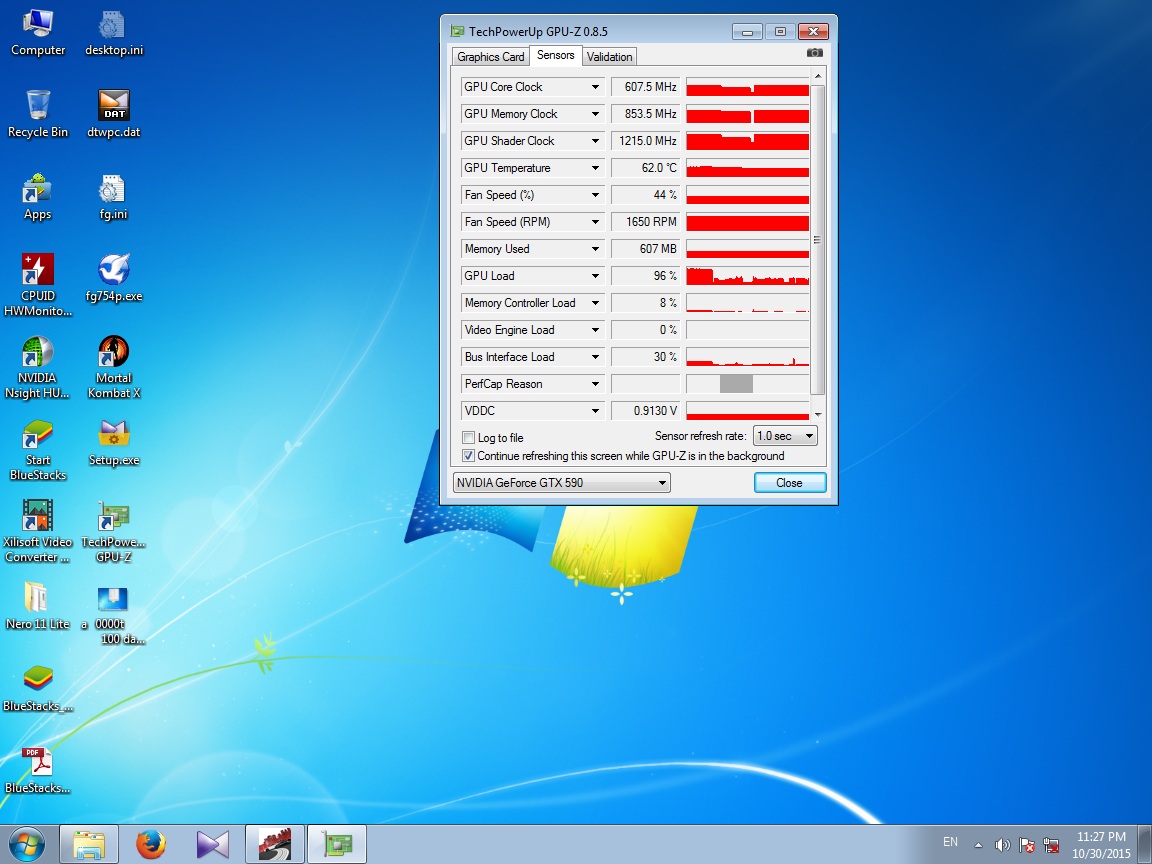This screenshot has width=1152, height=864.
Task: Switch to the racing game taskbar item
Action: (275, 843)
